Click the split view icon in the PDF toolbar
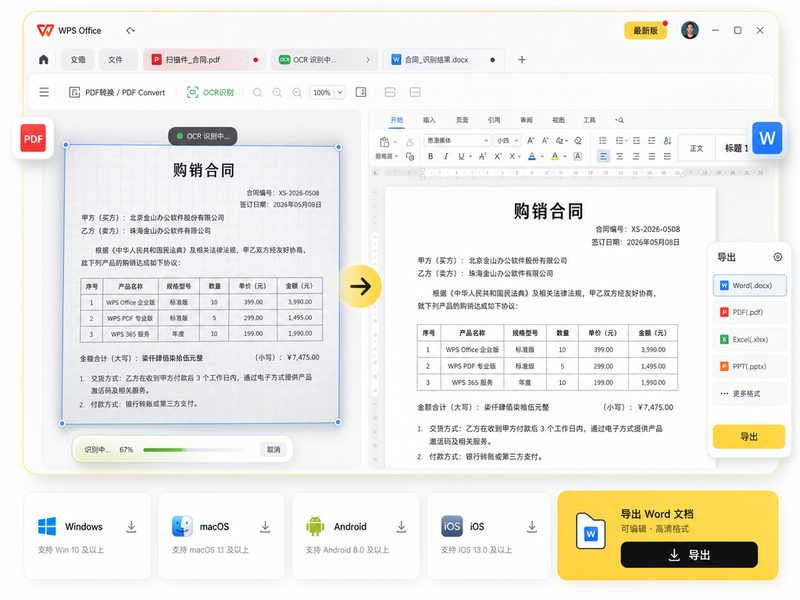Viewport: 800px width, 600px height. (x=390, y=92)
